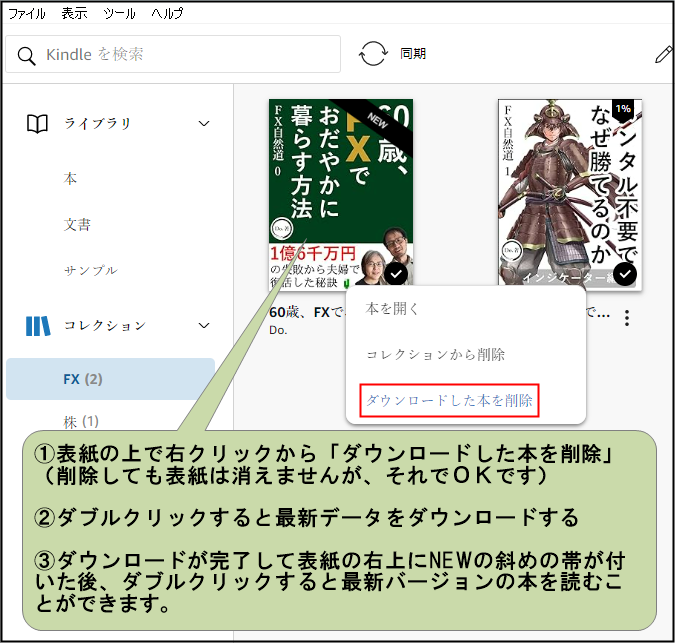The width and height of the screenshot is (675, 643).
Task: Click the 1% progress badge on the samurai cover
Action: click(623, 109)
